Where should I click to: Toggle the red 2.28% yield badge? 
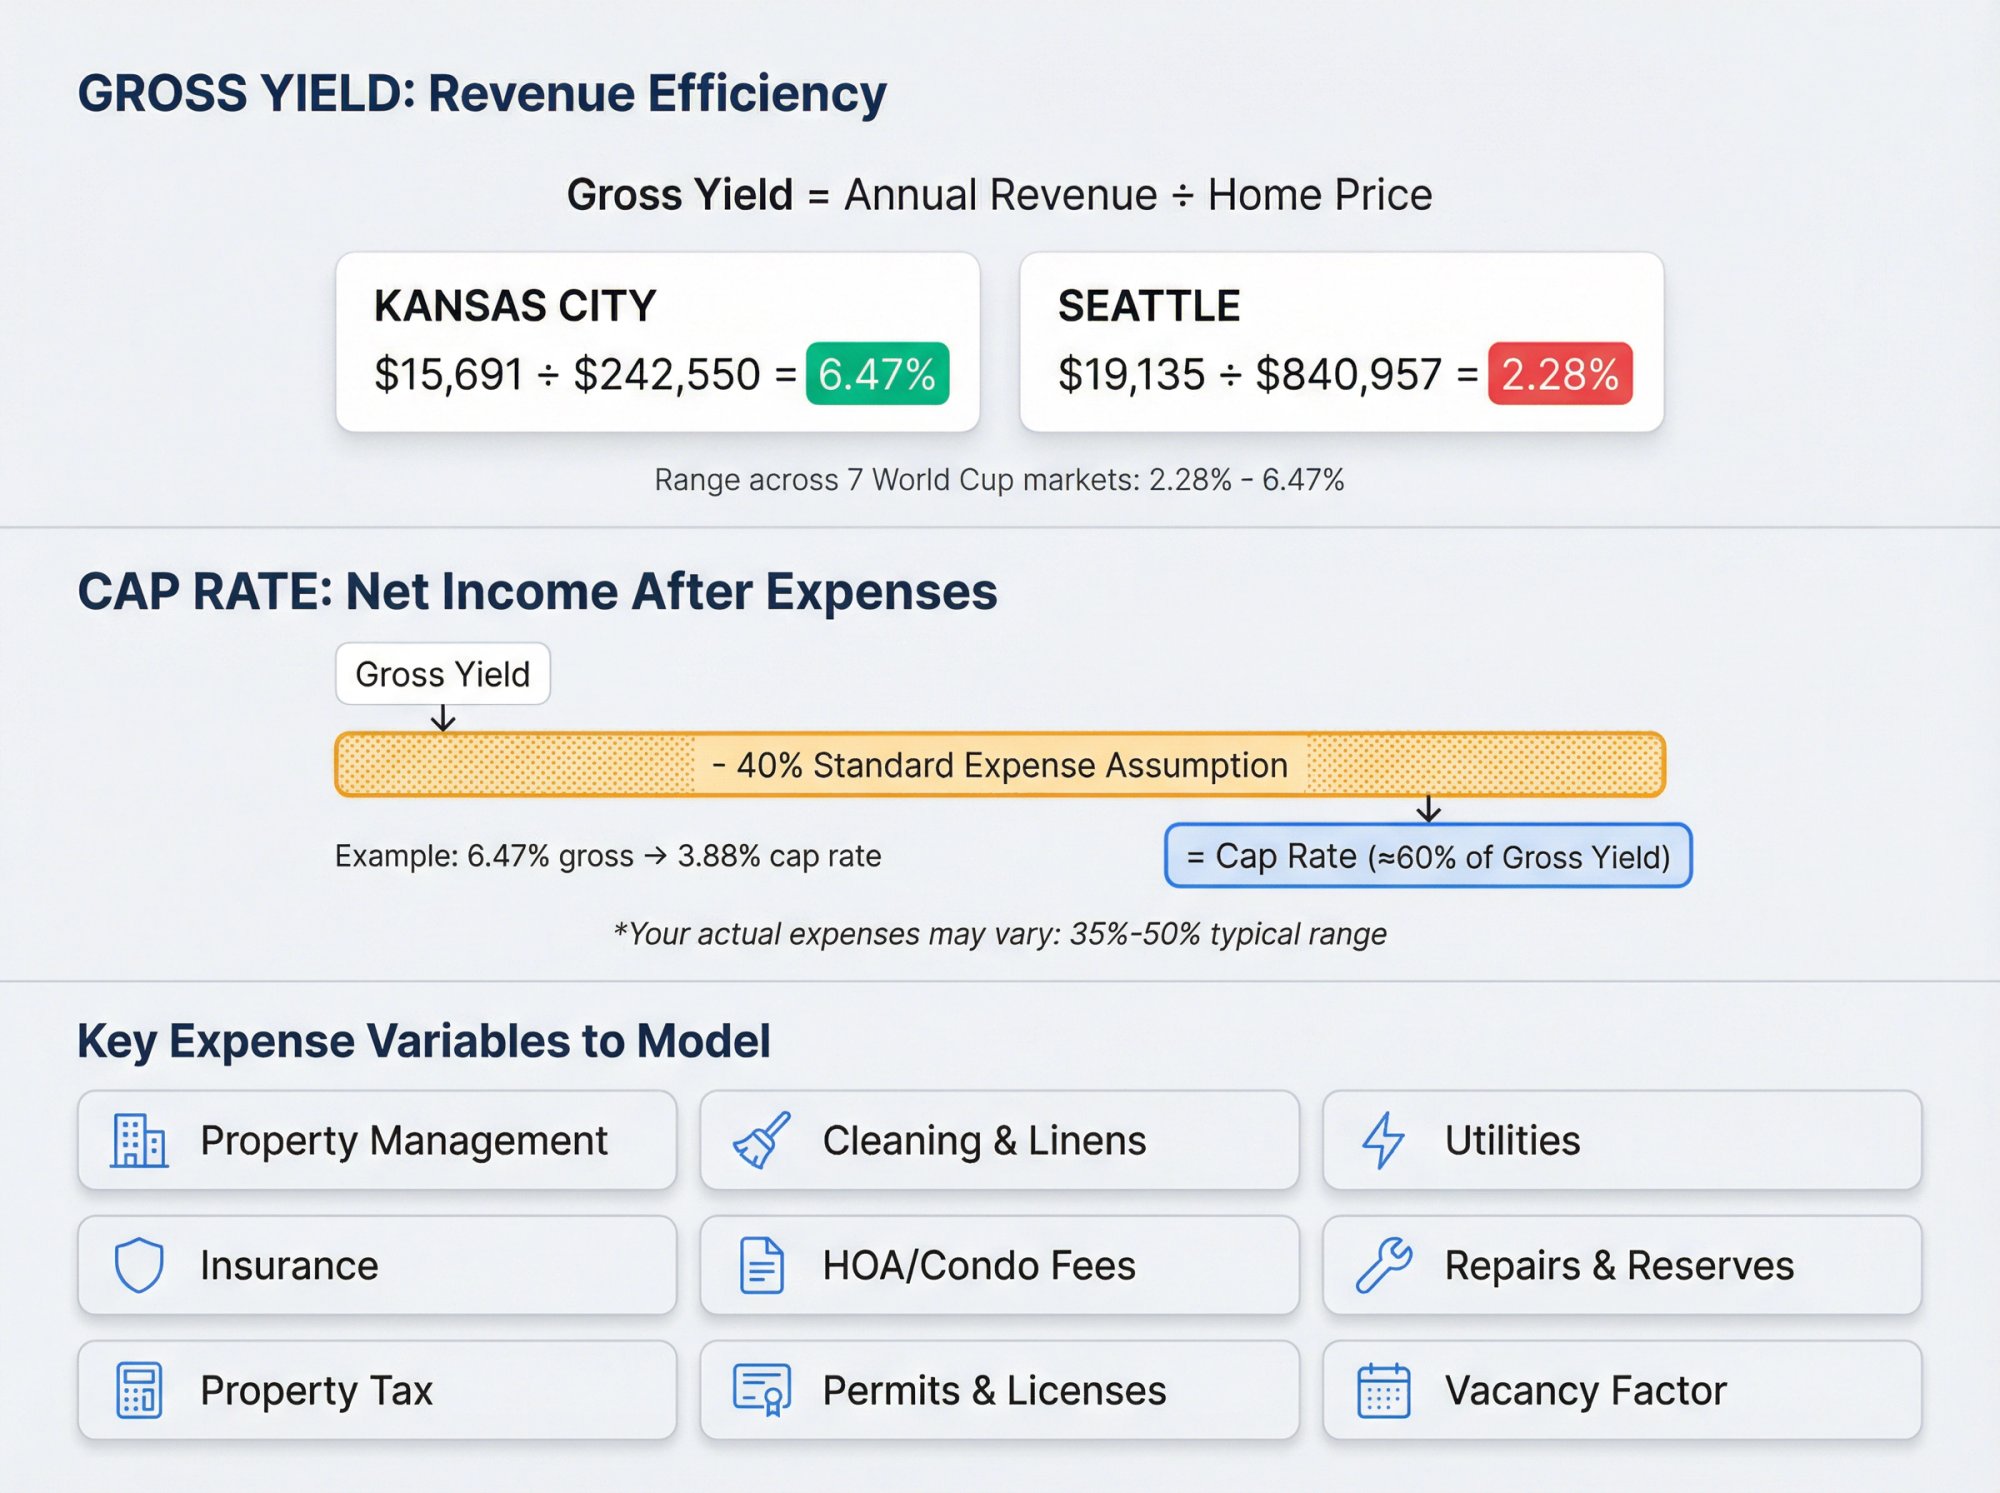tap(1558, 374)
